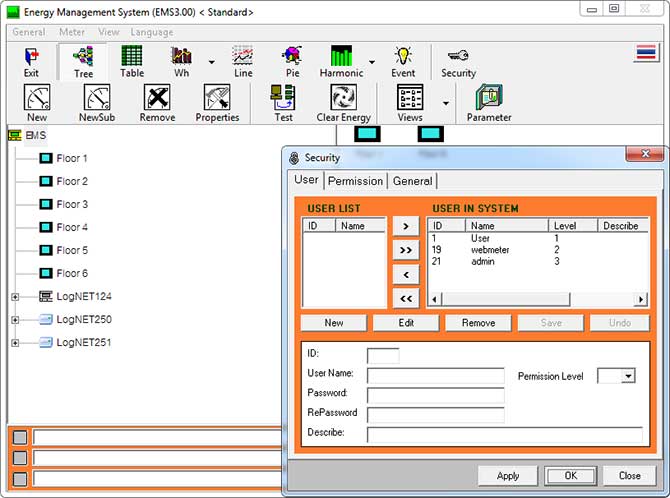670x498 pixels.
Task: Click the Thai flag language icon
Action: pos(646,53)
